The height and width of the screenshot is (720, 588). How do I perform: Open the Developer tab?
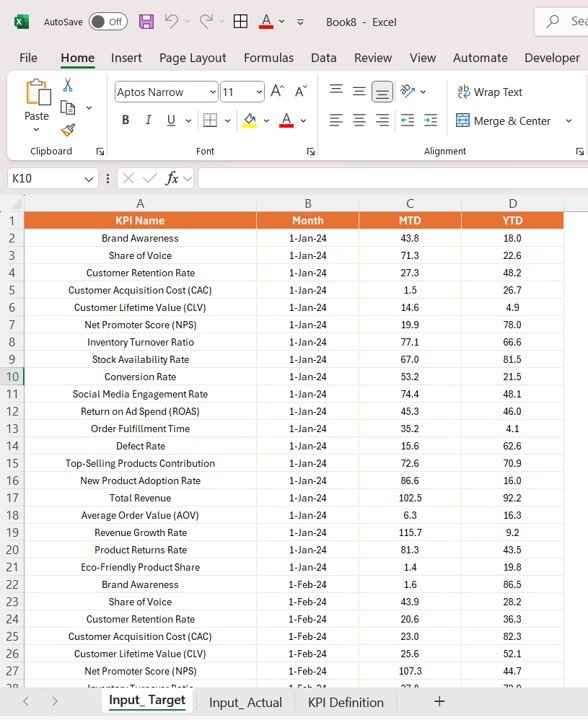(552, 58)
